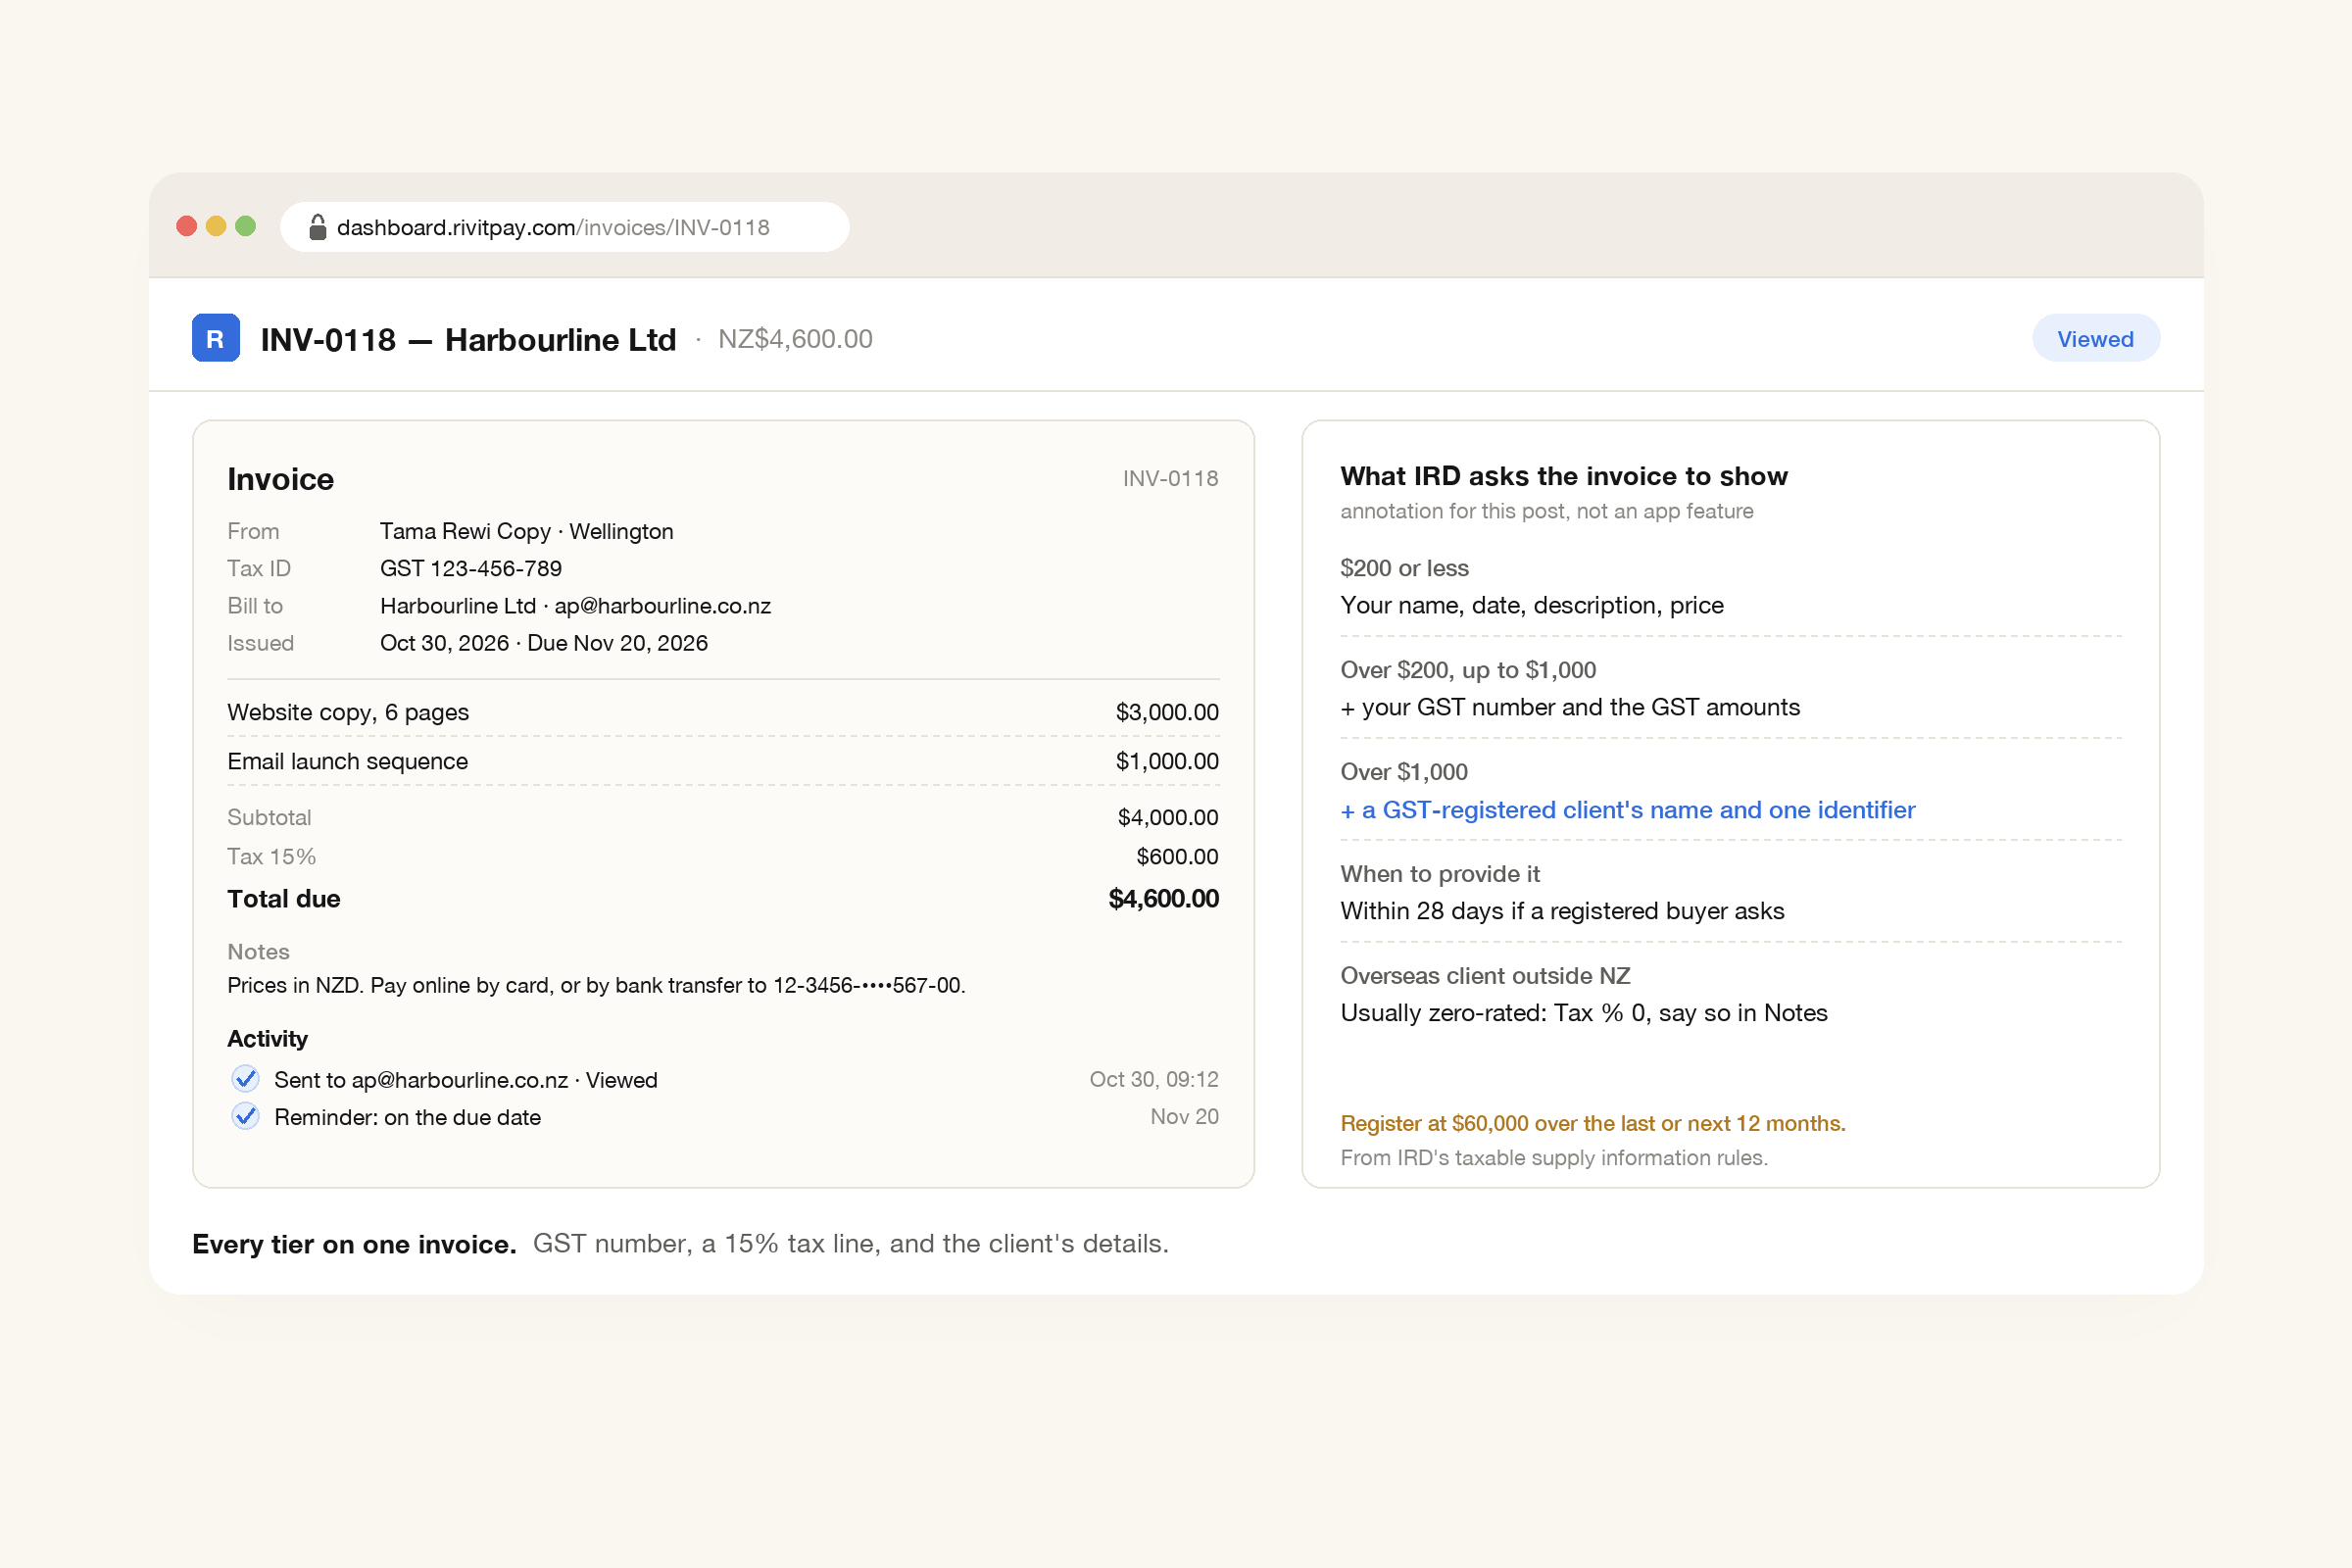
Task: Click the GST 123-456-789 tax ID
Action: (x=470, y=568)
